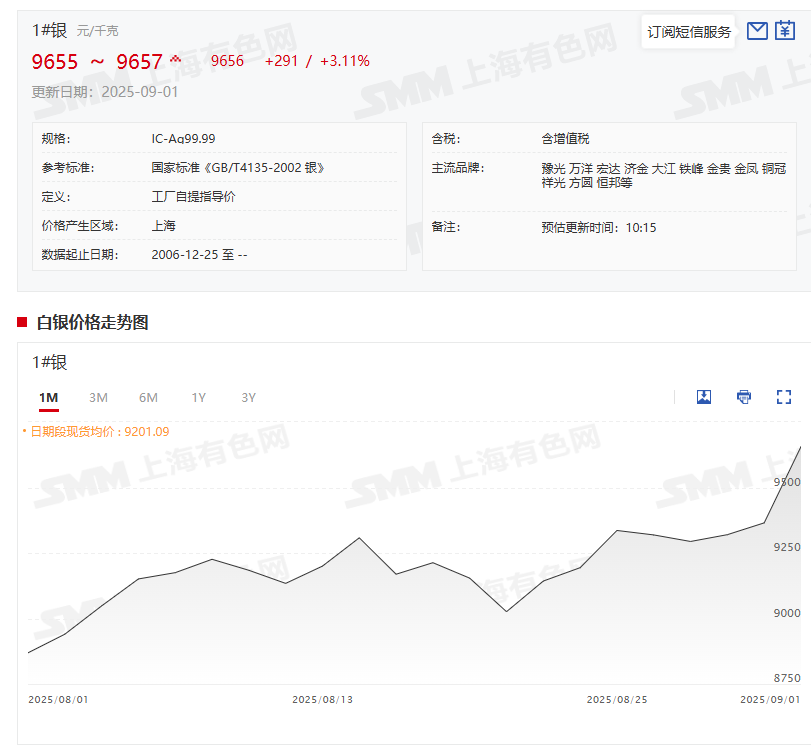Image resolution: width=811 pixels, height=748 pixels.
Task: Click the envelope SMS subscription icon
Action: coord(757,31)
